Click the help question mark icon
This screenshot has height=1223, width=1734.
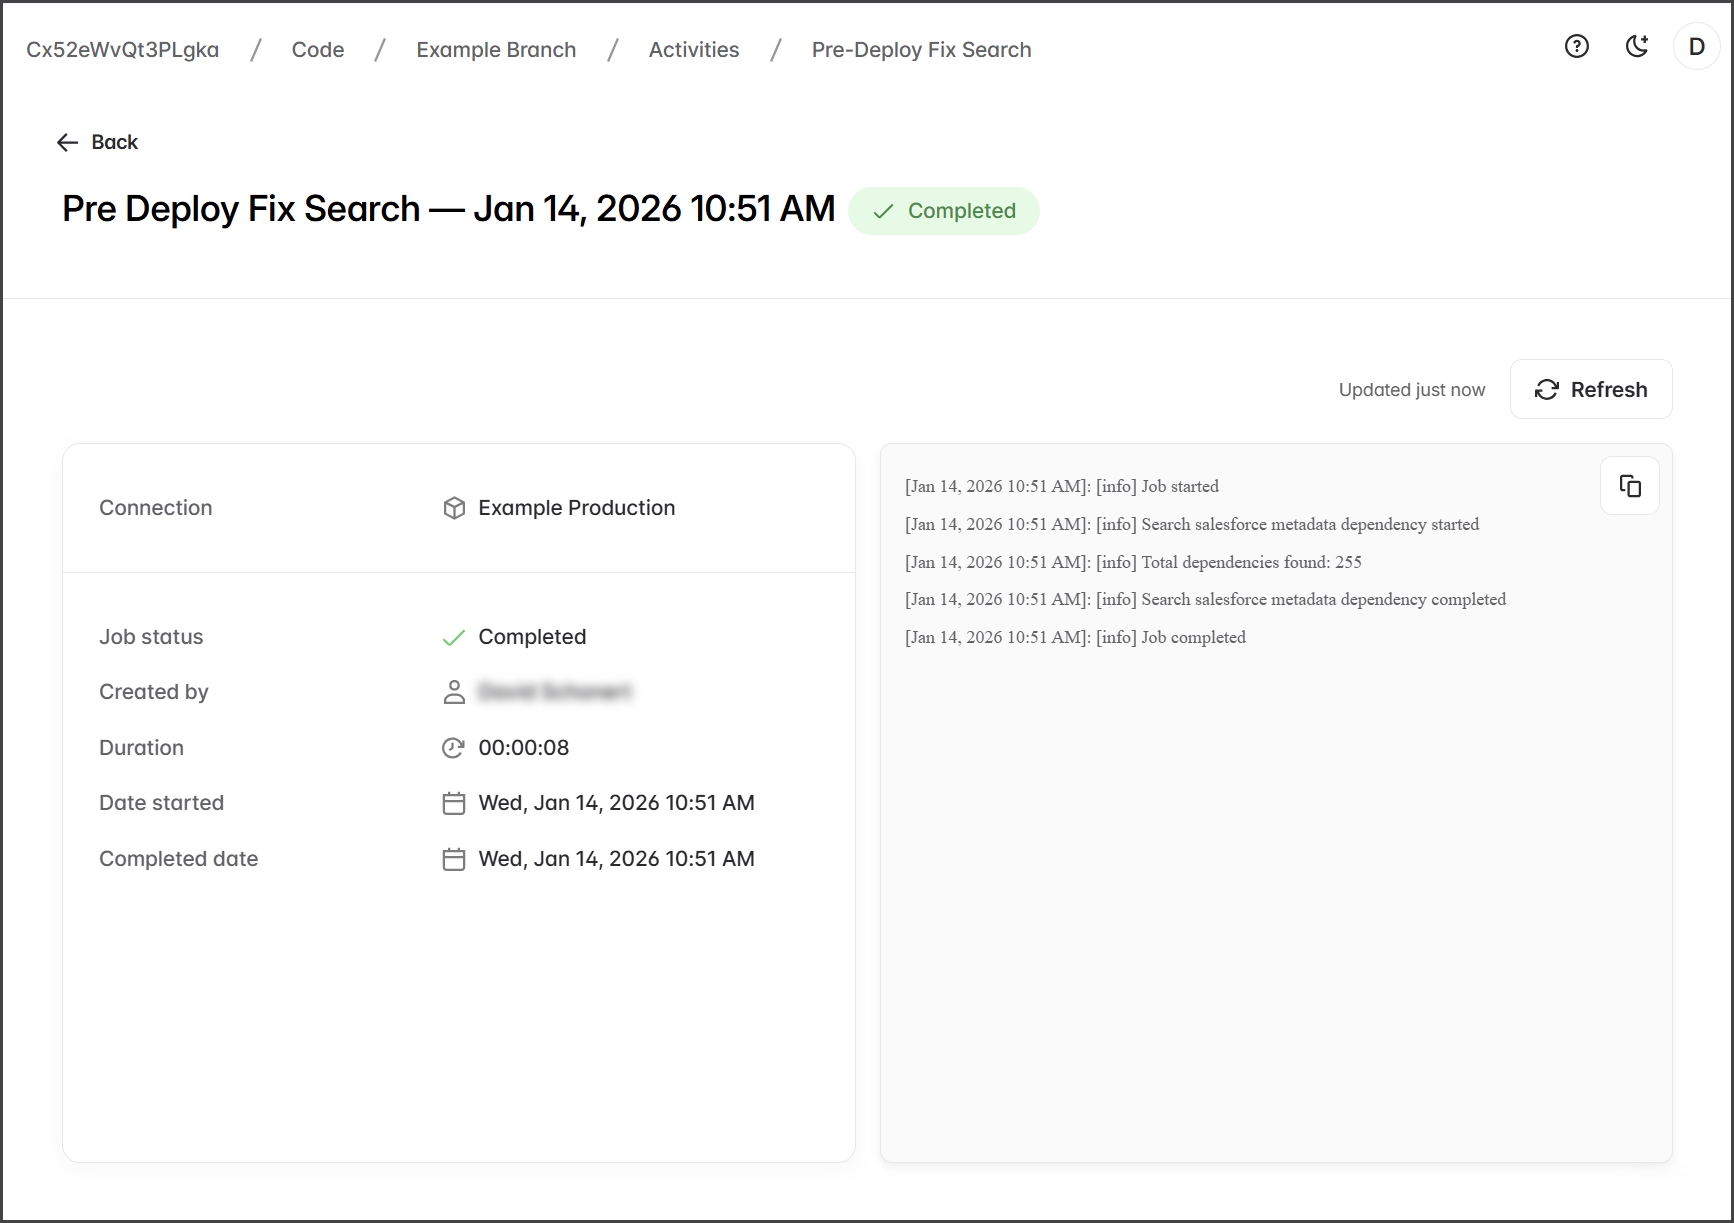coord(1576,46)
